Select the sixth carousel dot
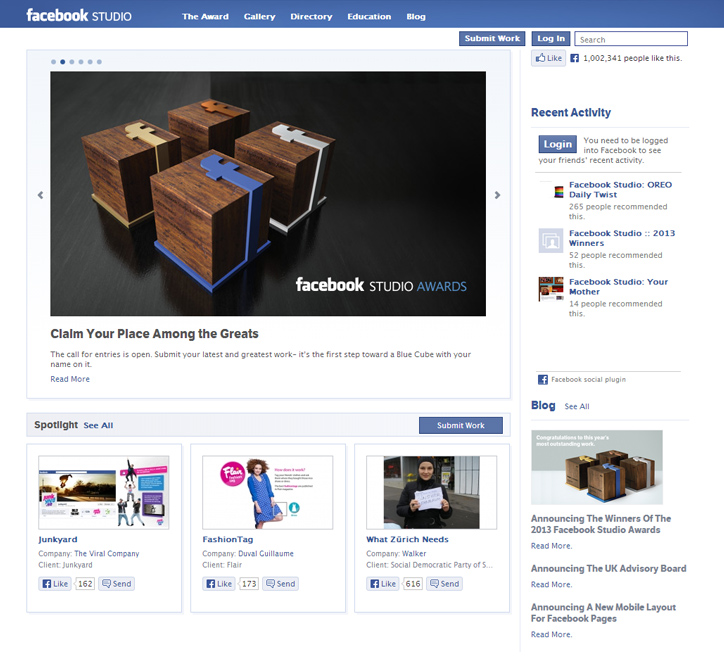 (x=99, y=61)
